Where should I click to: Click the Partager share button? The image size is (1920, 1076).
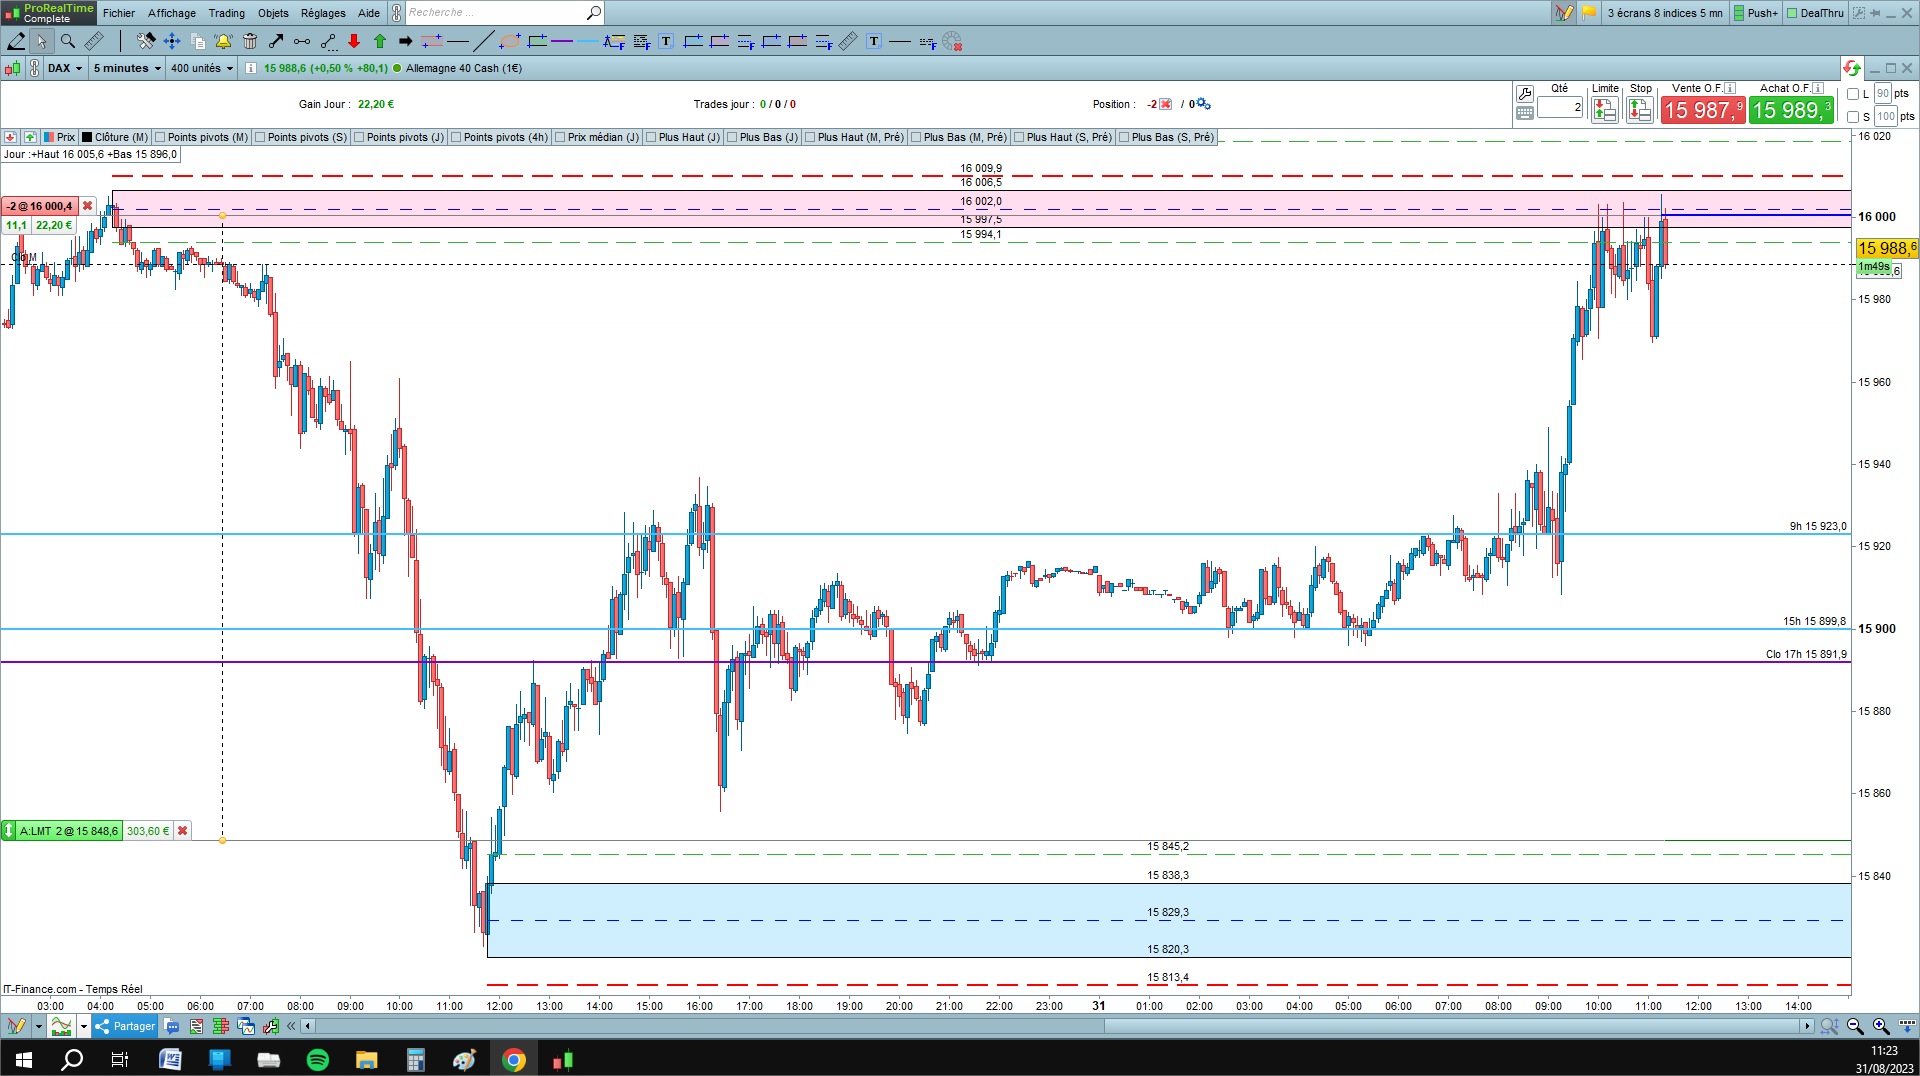click(x=125, y=1026)
